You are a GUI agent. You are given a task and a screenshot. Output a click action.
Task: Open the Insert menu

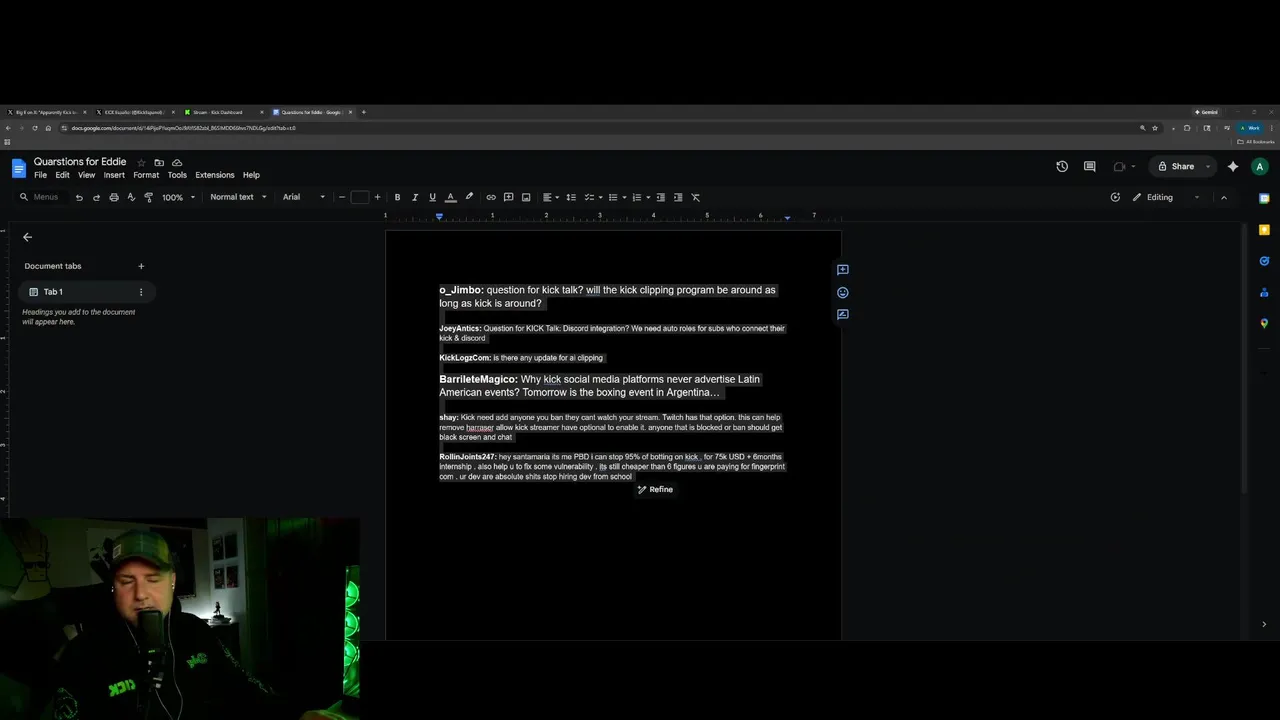(x=114, y=175)
